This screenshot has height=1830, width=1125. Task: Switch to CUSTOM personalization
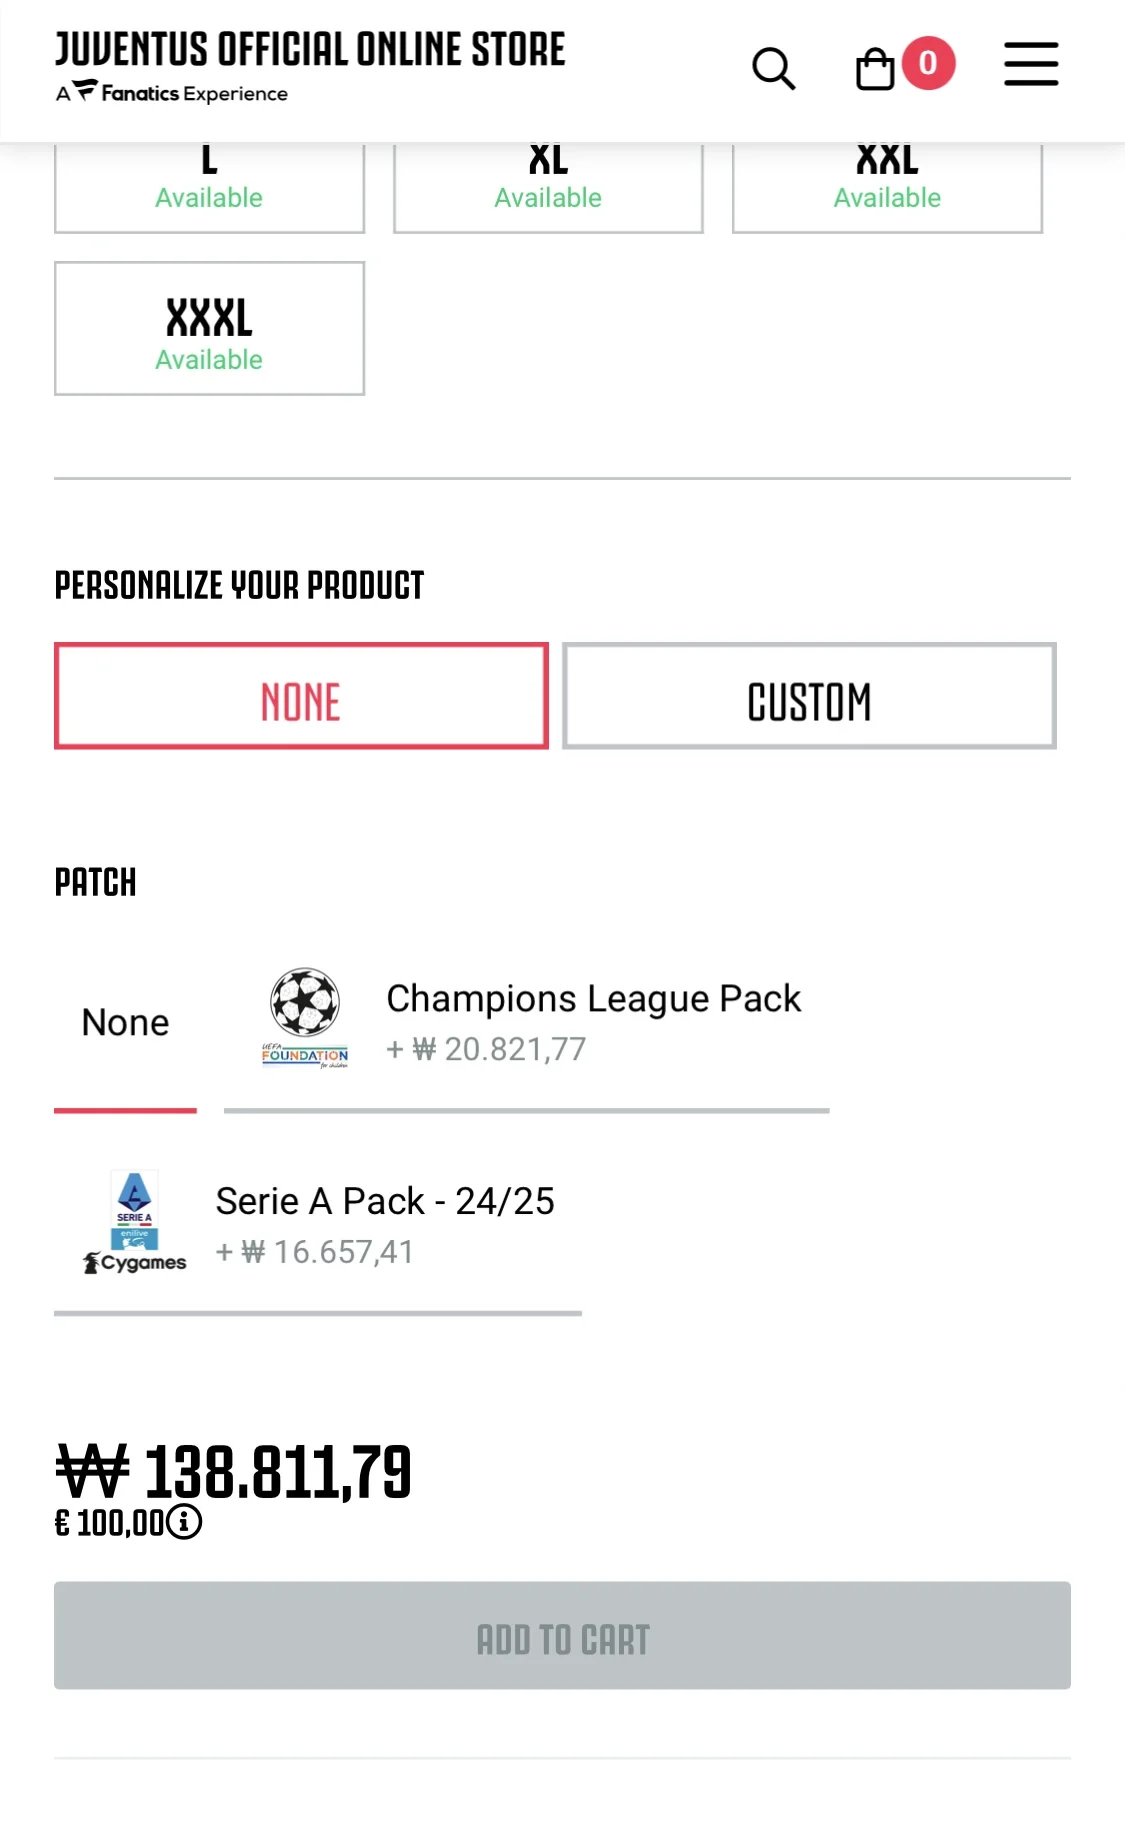point(809,696)
